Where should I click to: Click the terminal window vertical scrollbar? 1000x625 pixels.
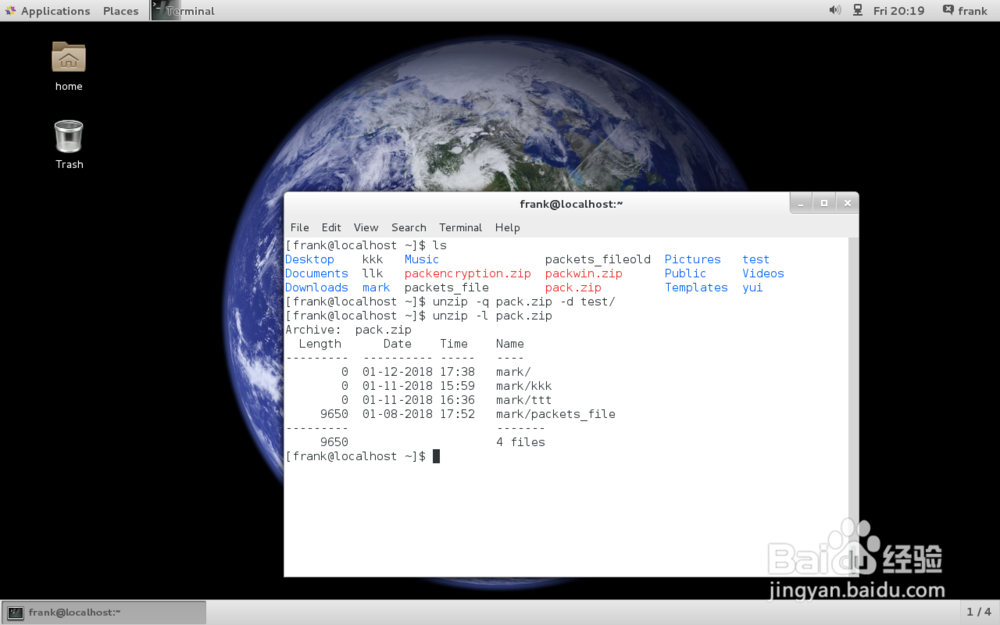coord(854,407)
